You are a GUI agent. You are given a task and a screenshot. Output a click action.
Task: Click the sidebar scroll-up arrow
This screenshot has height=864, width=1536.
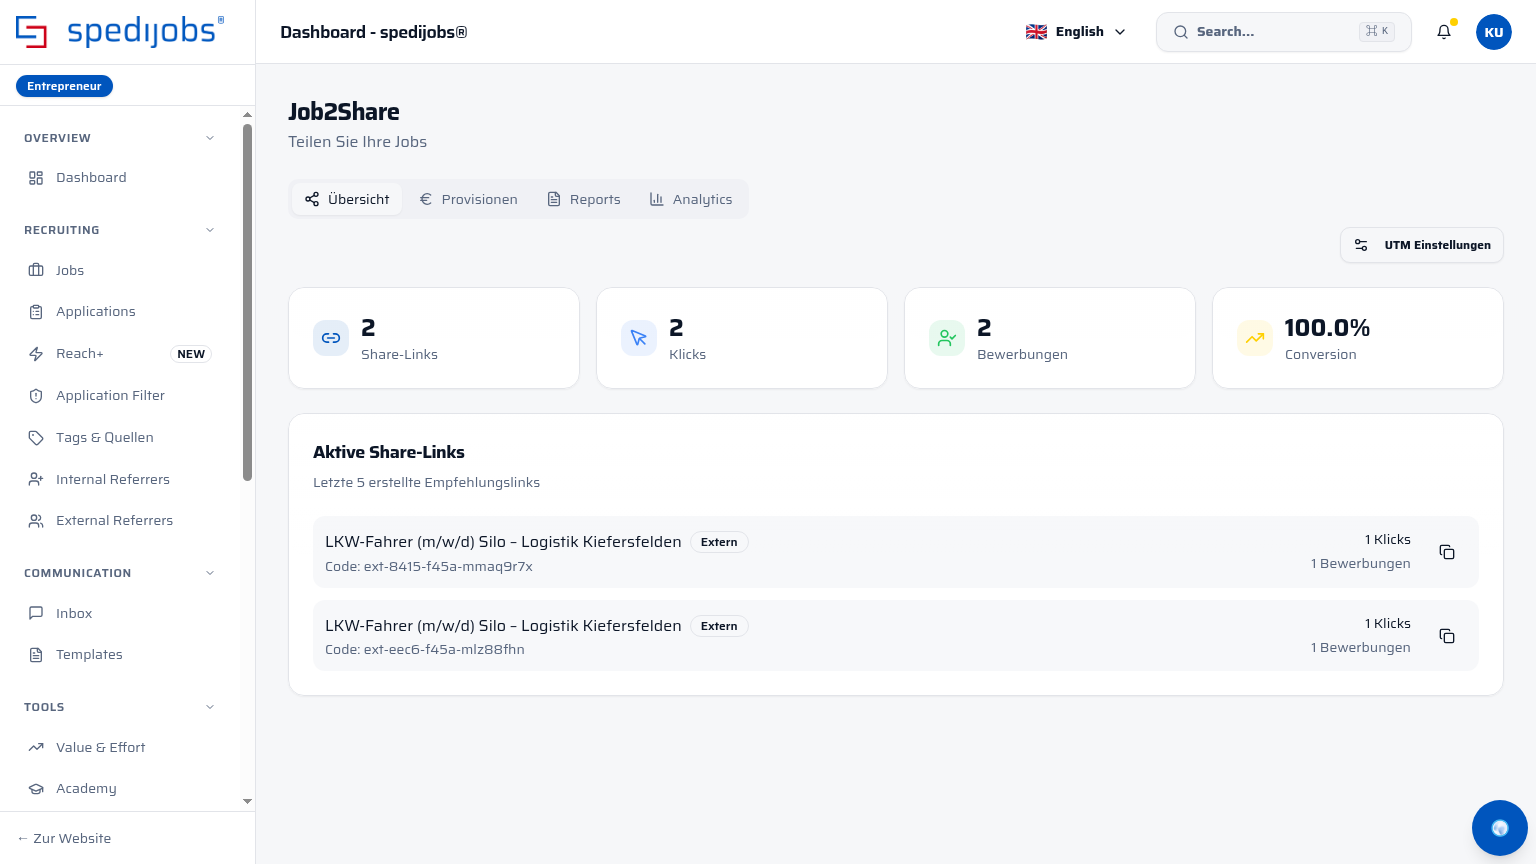(x=247, y=115)
